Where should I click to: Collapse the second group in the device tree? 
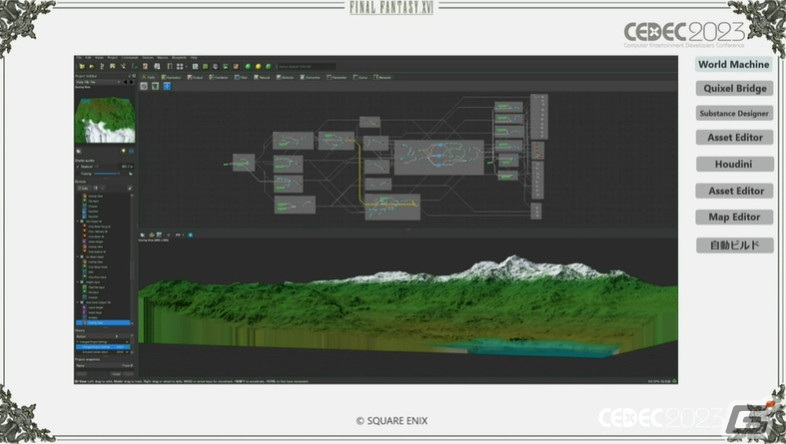coord(78,257)
